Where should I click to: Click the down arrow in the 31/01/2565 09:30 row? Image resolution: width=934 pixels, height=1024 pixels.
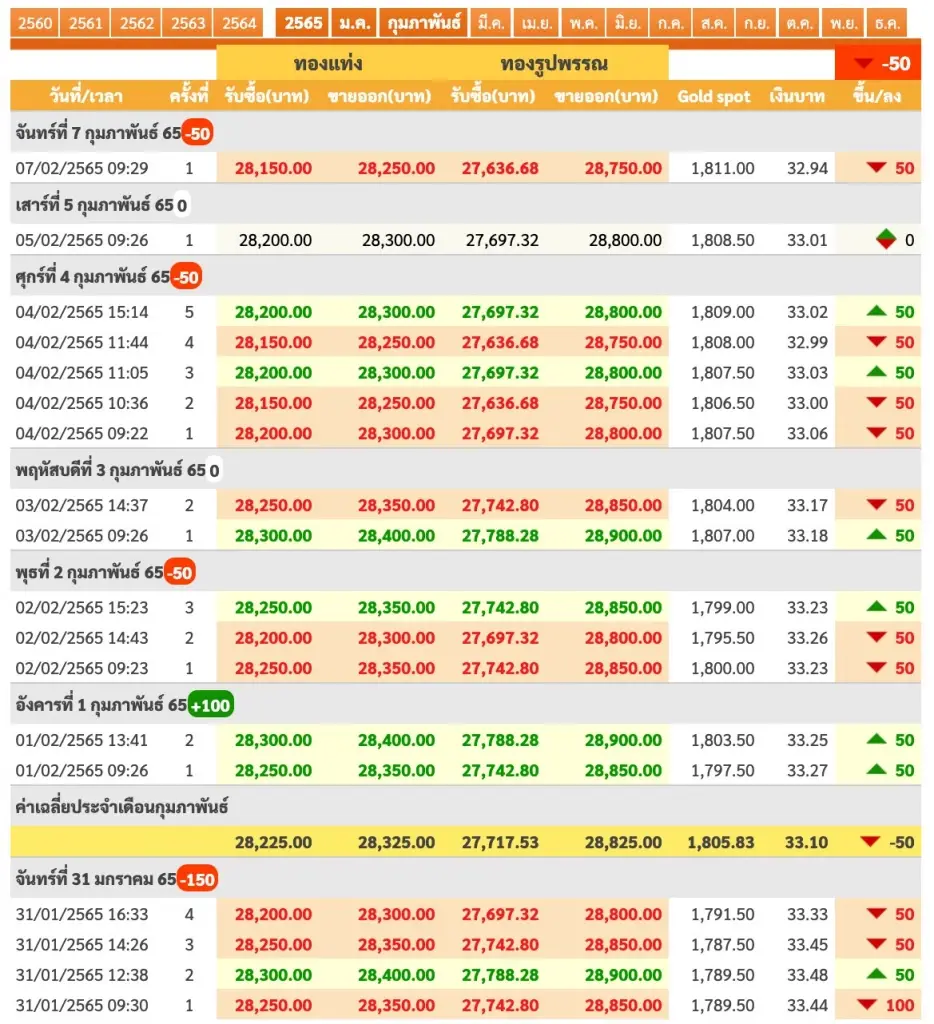[867, 1005]
